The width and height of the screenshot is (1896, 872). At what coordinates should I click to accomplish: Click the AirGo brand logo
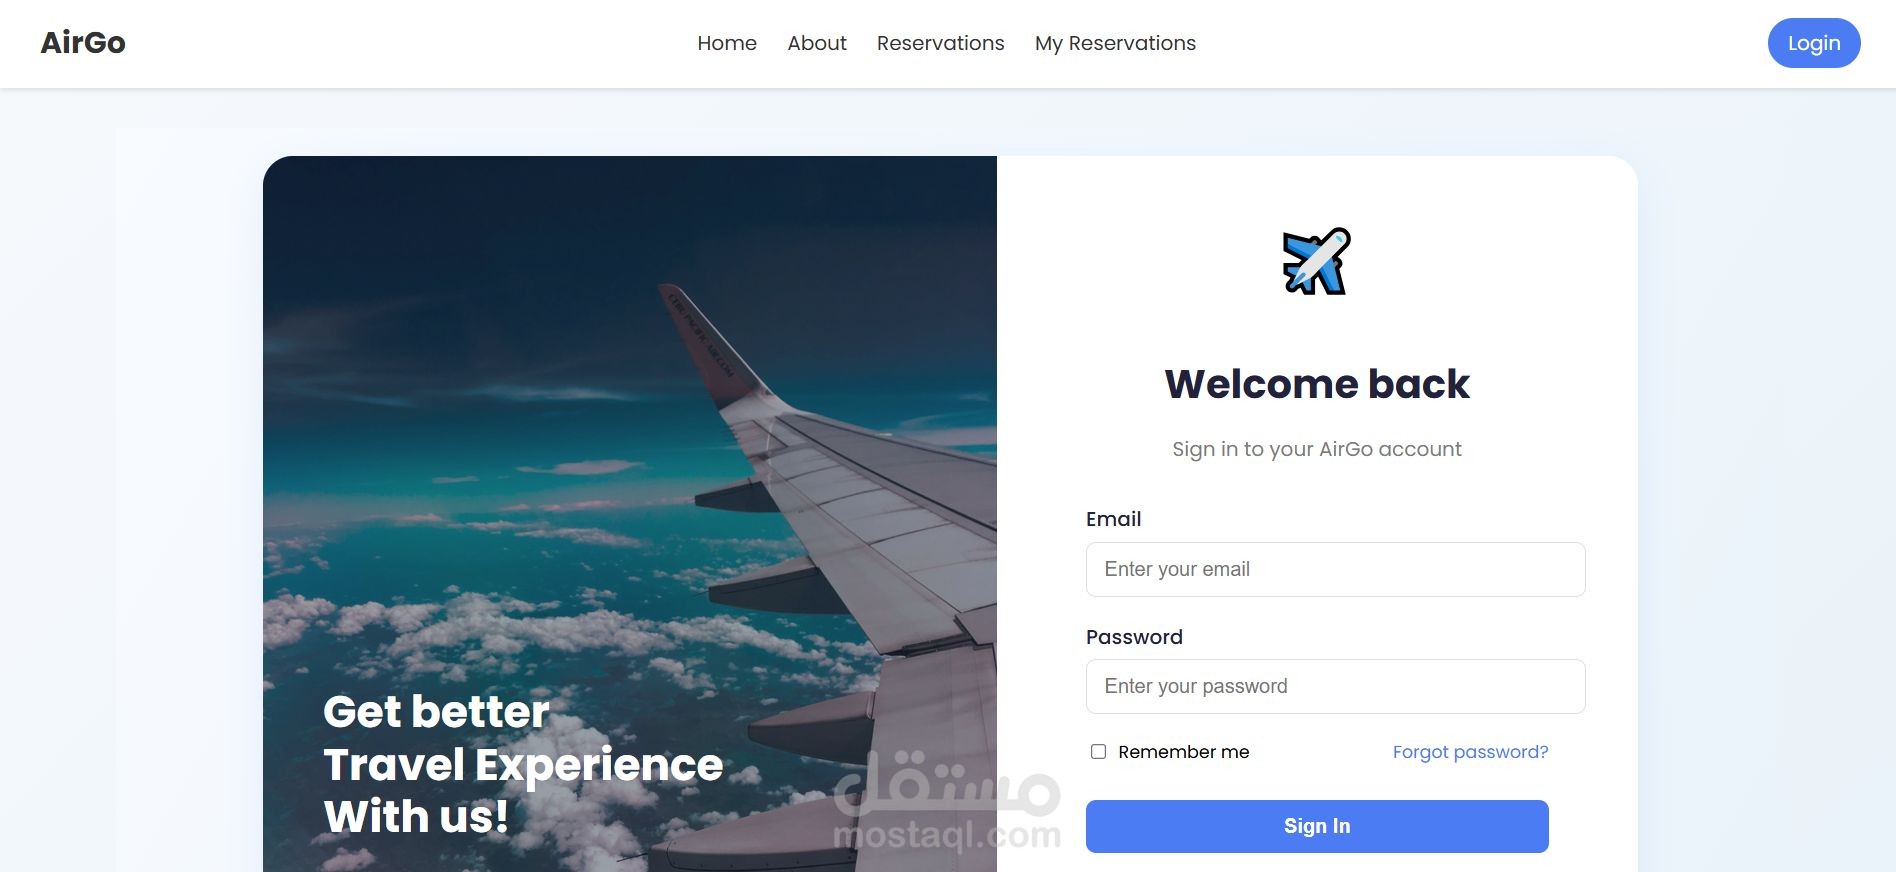coord(83,43)
